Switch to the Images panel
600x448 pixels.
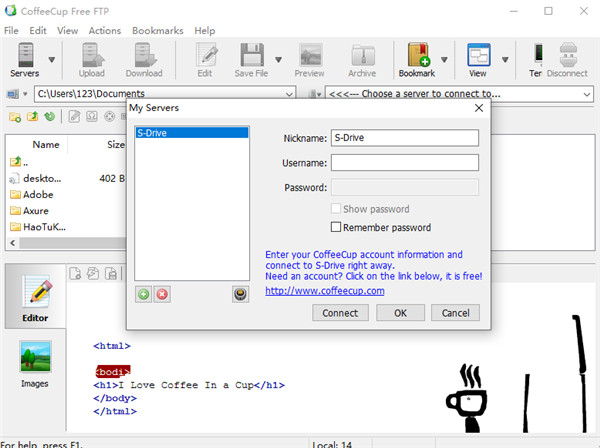[x=35, y=365]
